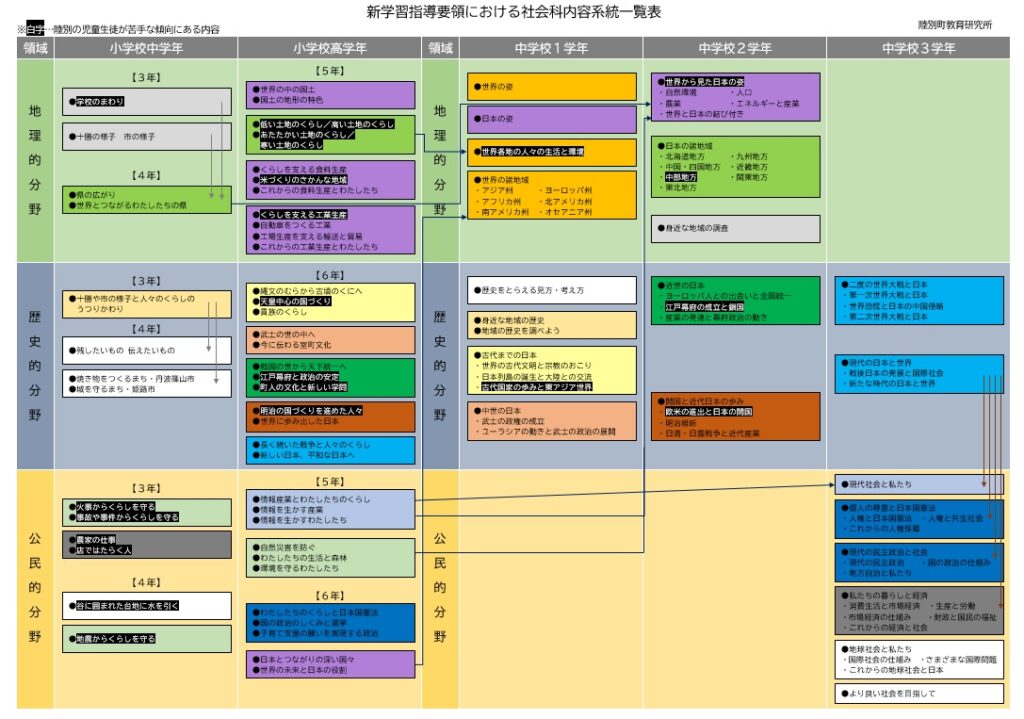
Task: Click the 中学校3学年 column header
Action: tap(917, 48)
